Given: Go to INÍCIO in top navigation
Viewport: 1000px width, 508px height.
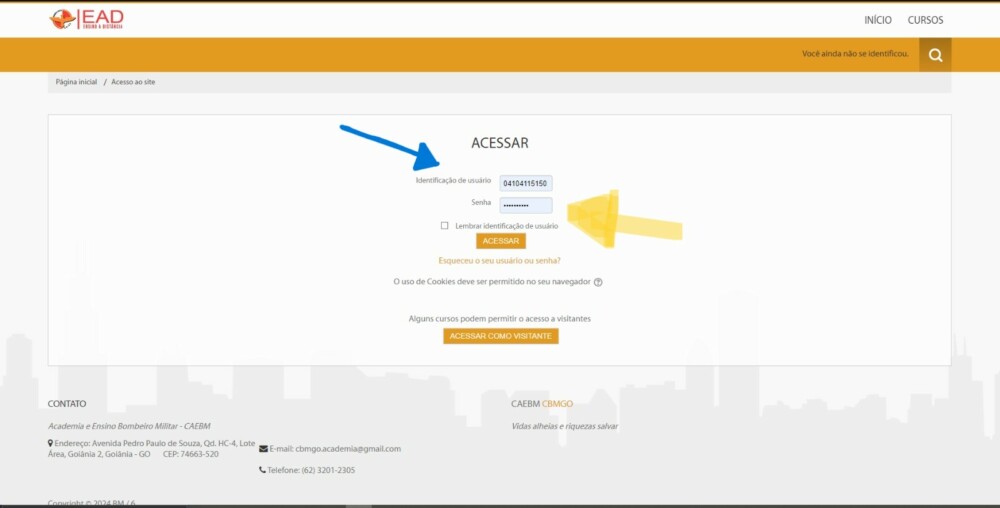Looking at the screenshot, I should pos(877,20).
